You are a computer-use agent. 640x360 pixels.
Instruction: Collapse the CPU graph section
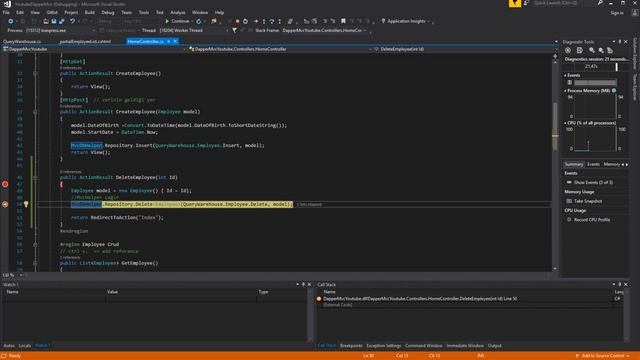565,123
